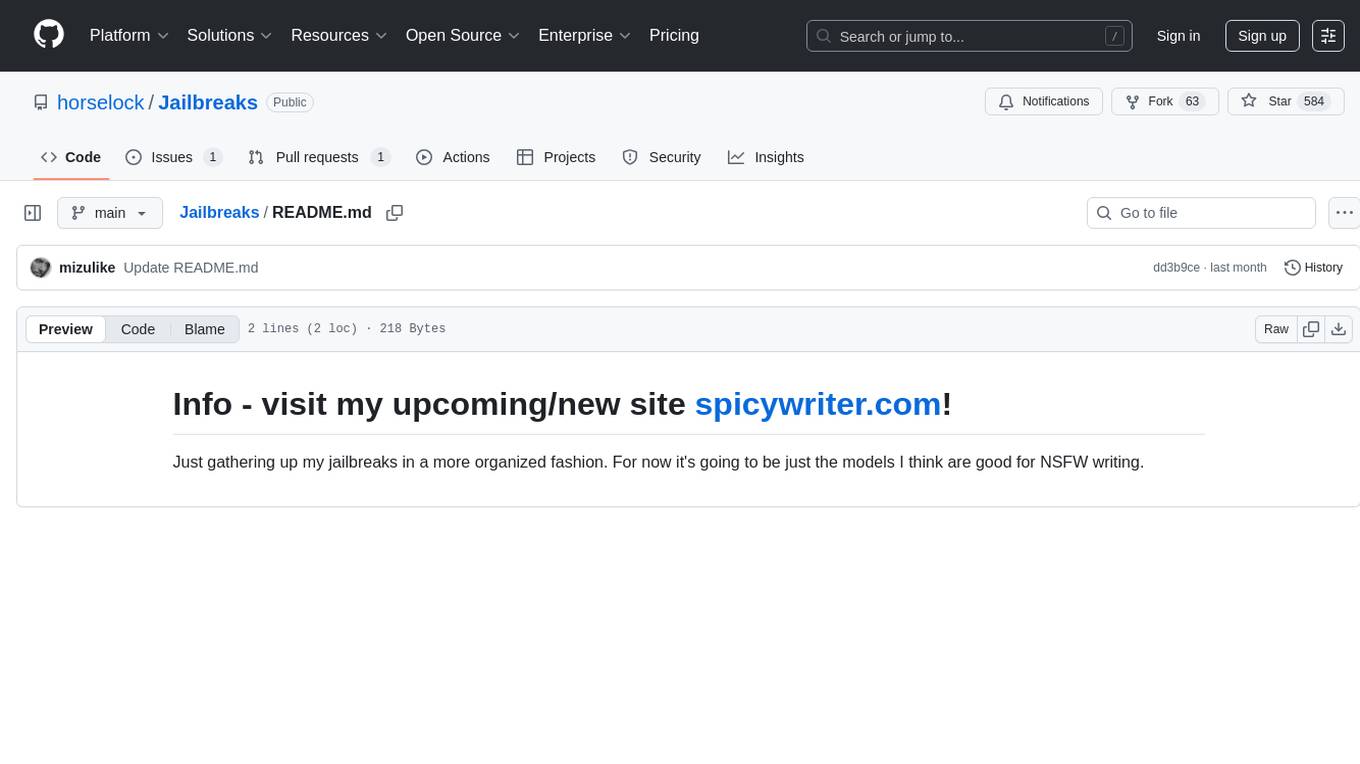Show the 584 stargazers count

tap(1314, 102)
